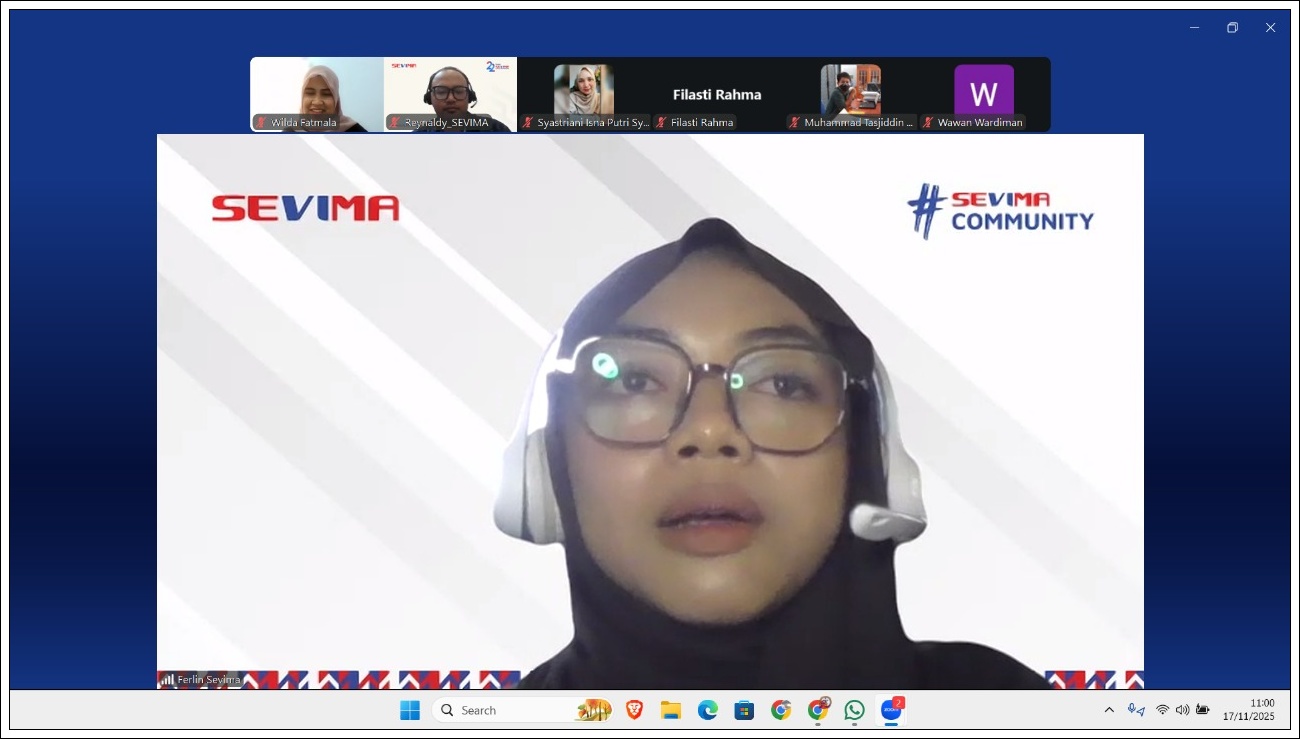Viewport: 1300px width, 739px height.
Task: Click Muhammad Tasjiddin's video thumbnail
Action: tap(851, 92)
